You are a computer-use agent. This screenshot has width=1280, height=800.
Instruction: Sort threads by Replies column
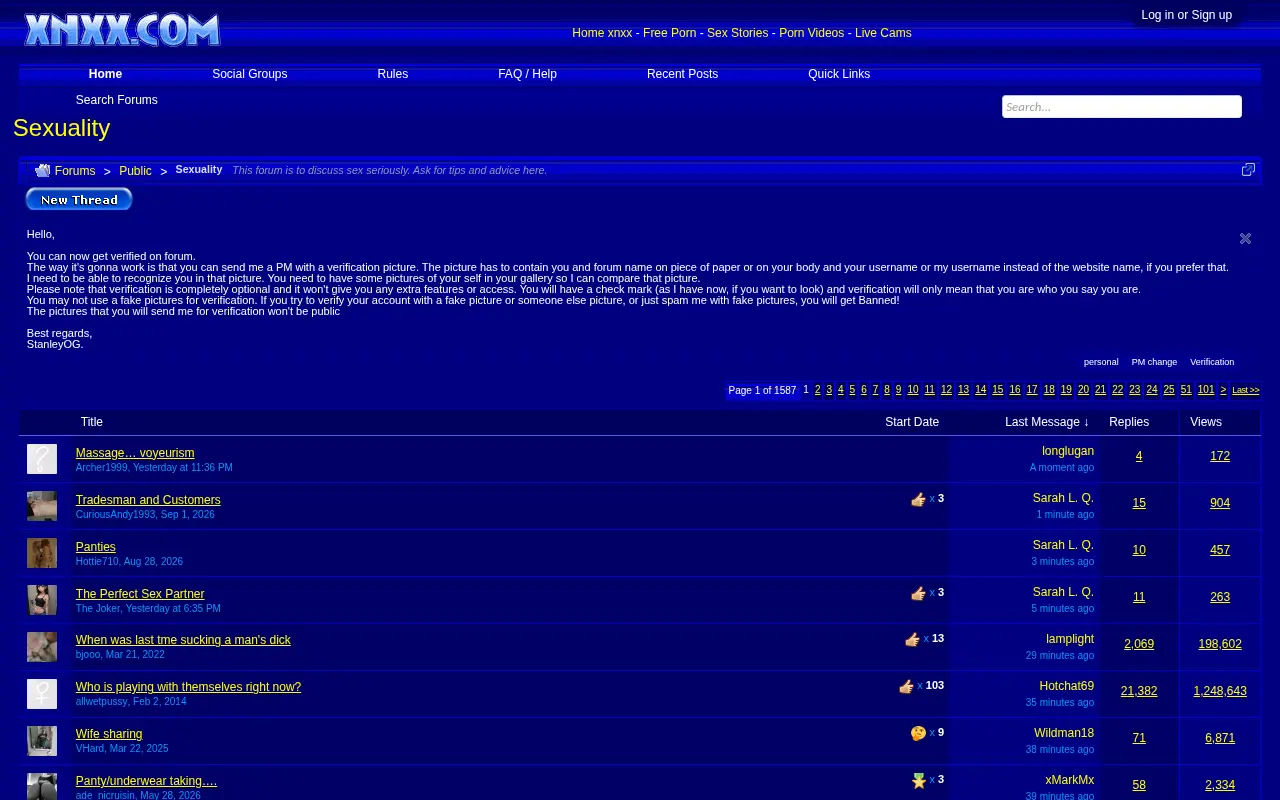tap(1129, 422)
